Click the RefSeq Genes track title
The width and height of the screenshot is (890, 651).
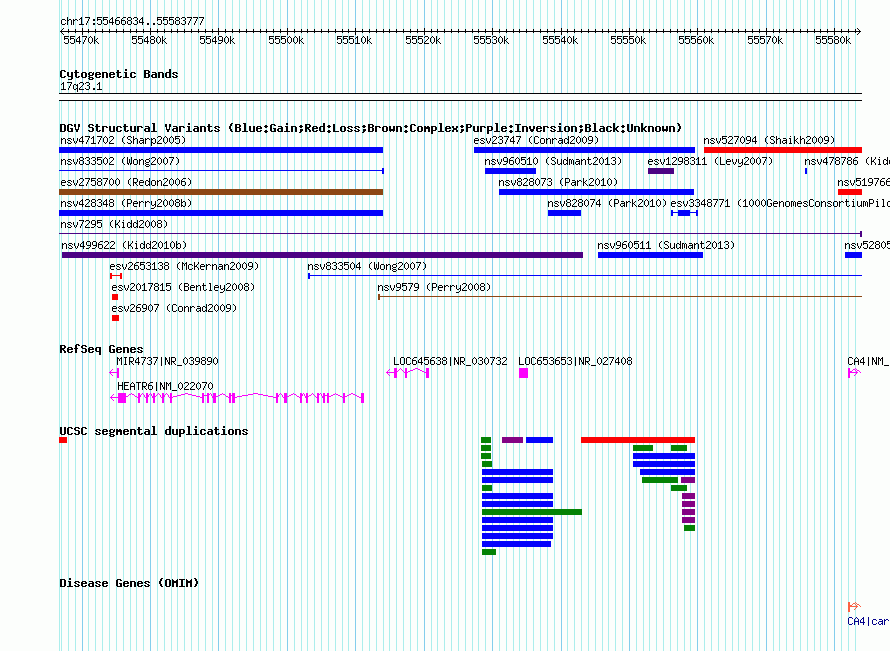[101, 349]
